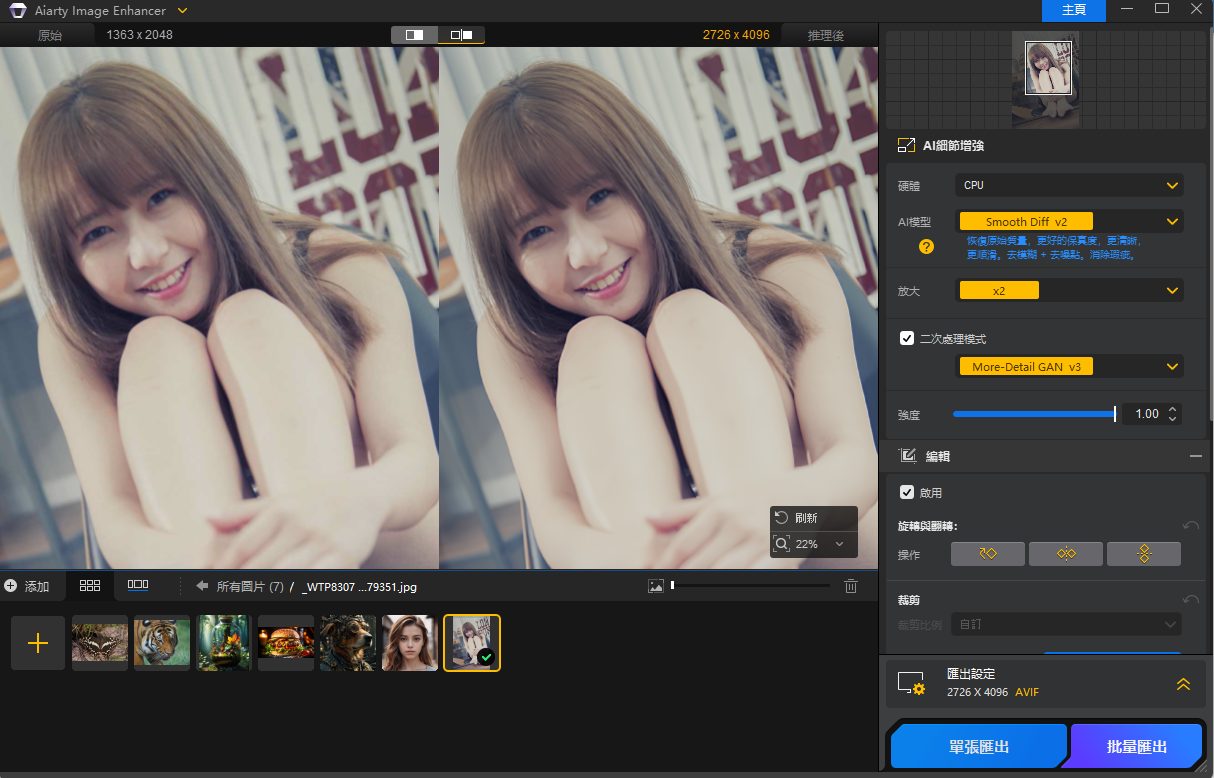Click the back arrow before 所有圖片

tap(202, 586)
